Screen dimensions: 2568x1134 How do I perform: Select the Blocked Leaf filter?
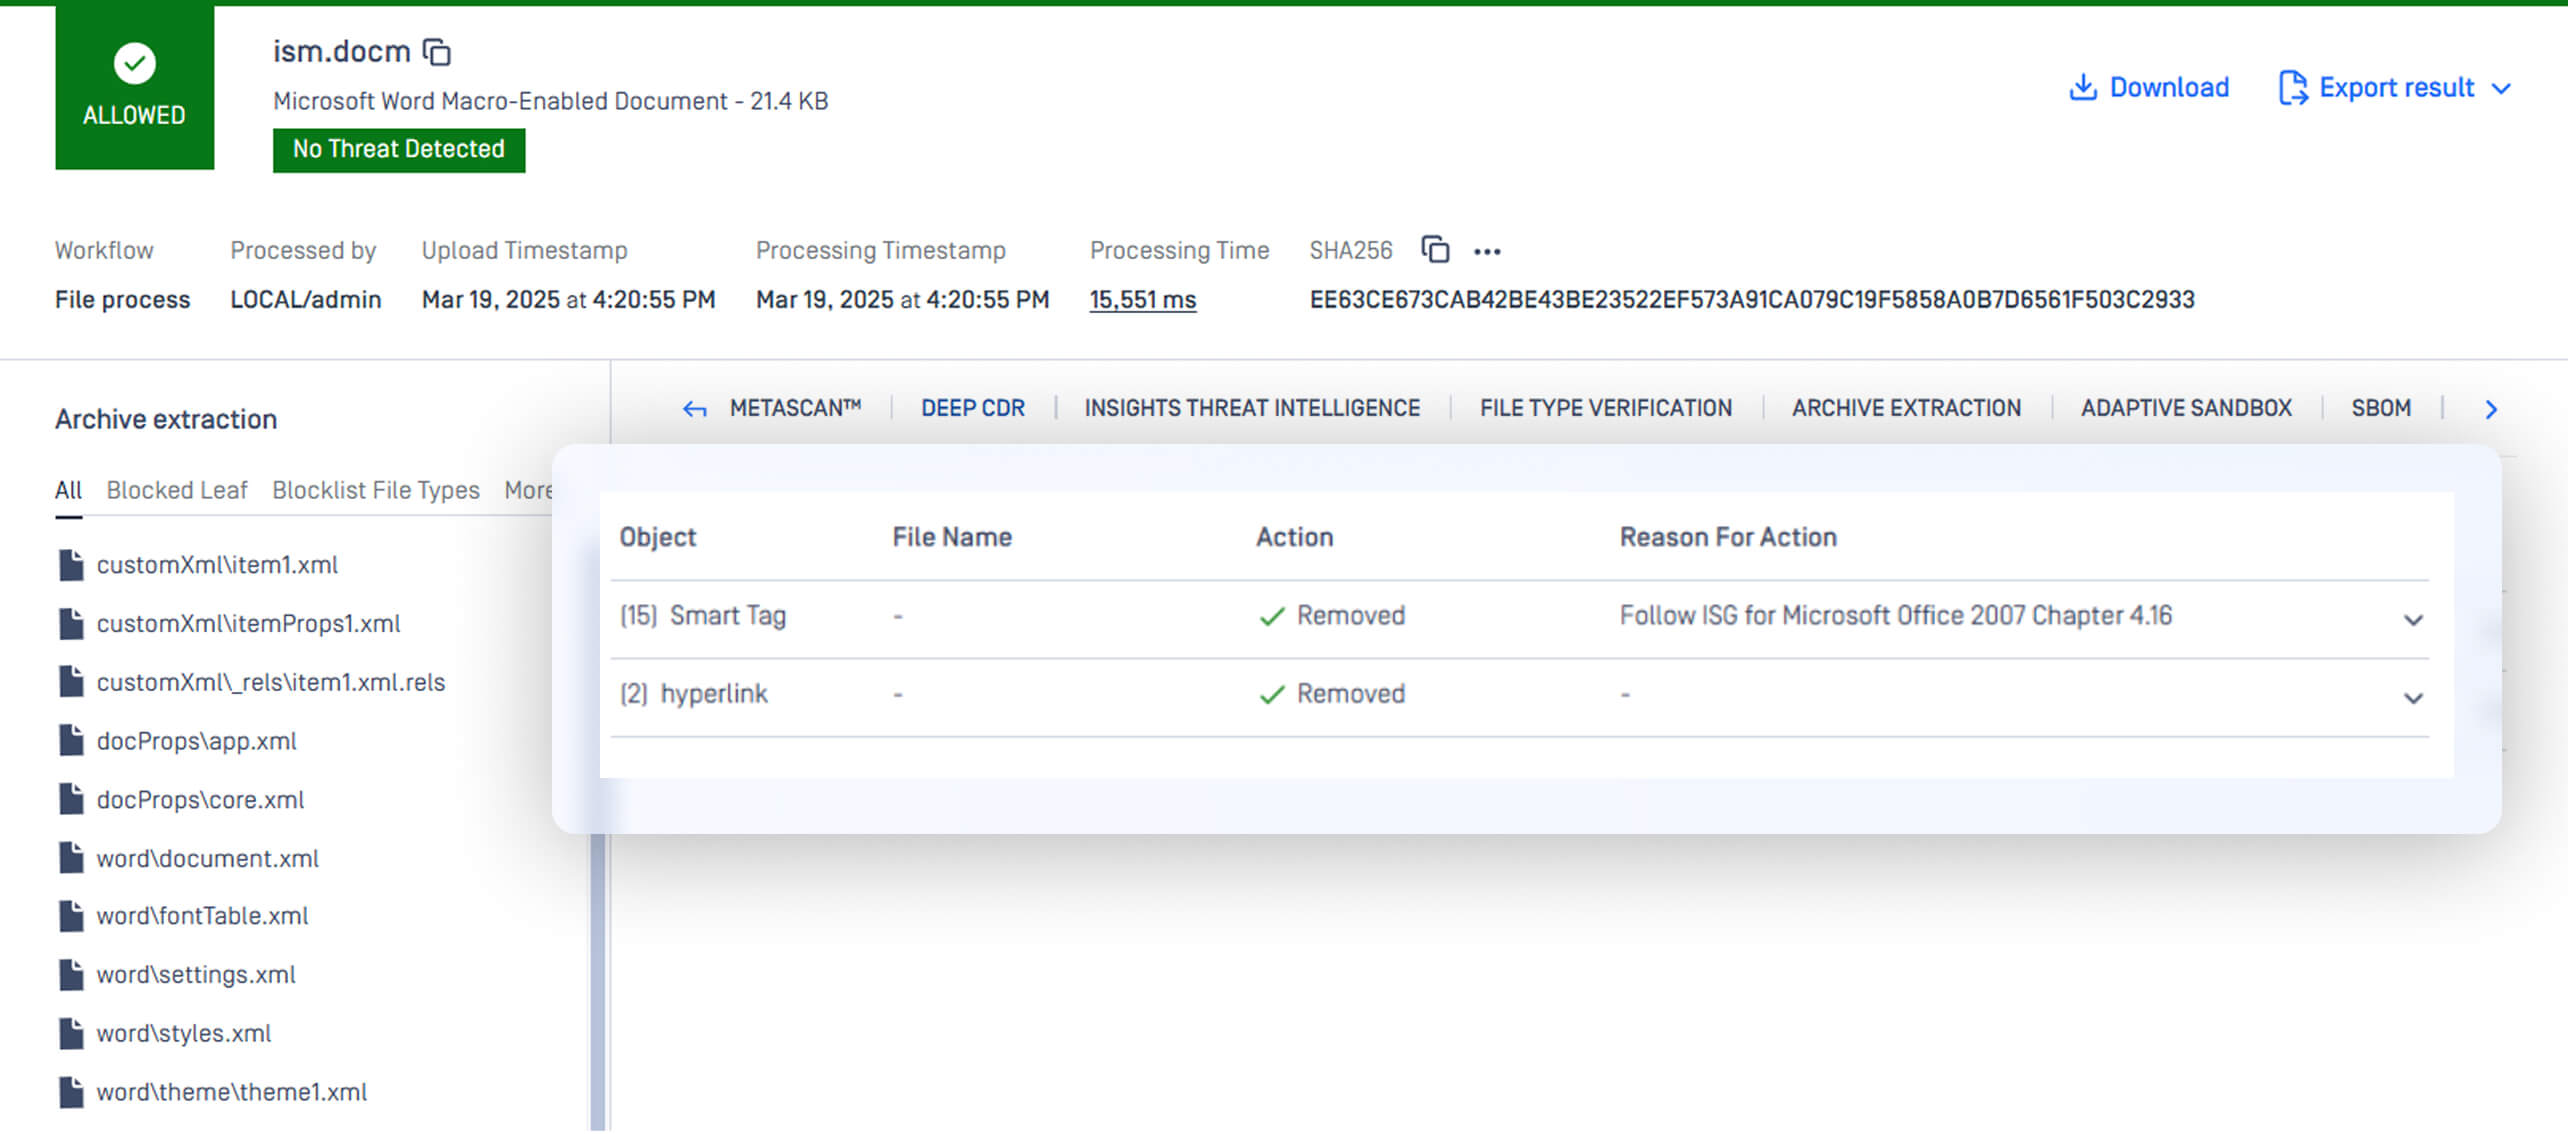(177, 490)
